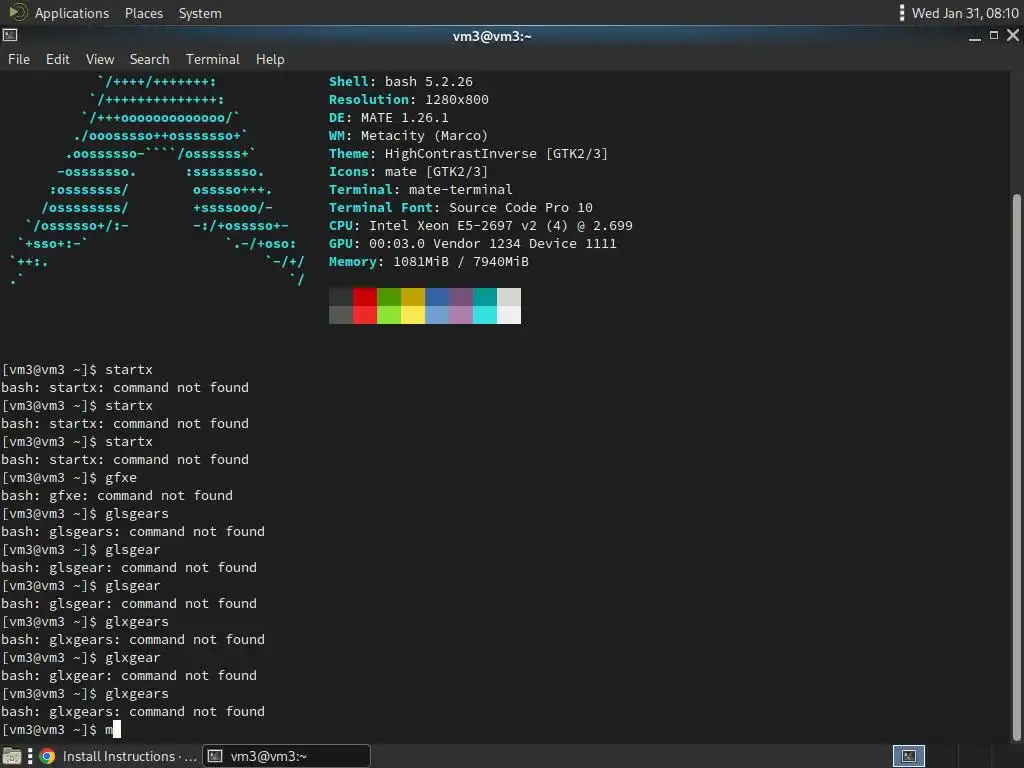This screenshot has width=1024, height=768.
Task: Click the 'CPU: Intel Xeon E5-2697' line
Action: (x=481, y=225)
